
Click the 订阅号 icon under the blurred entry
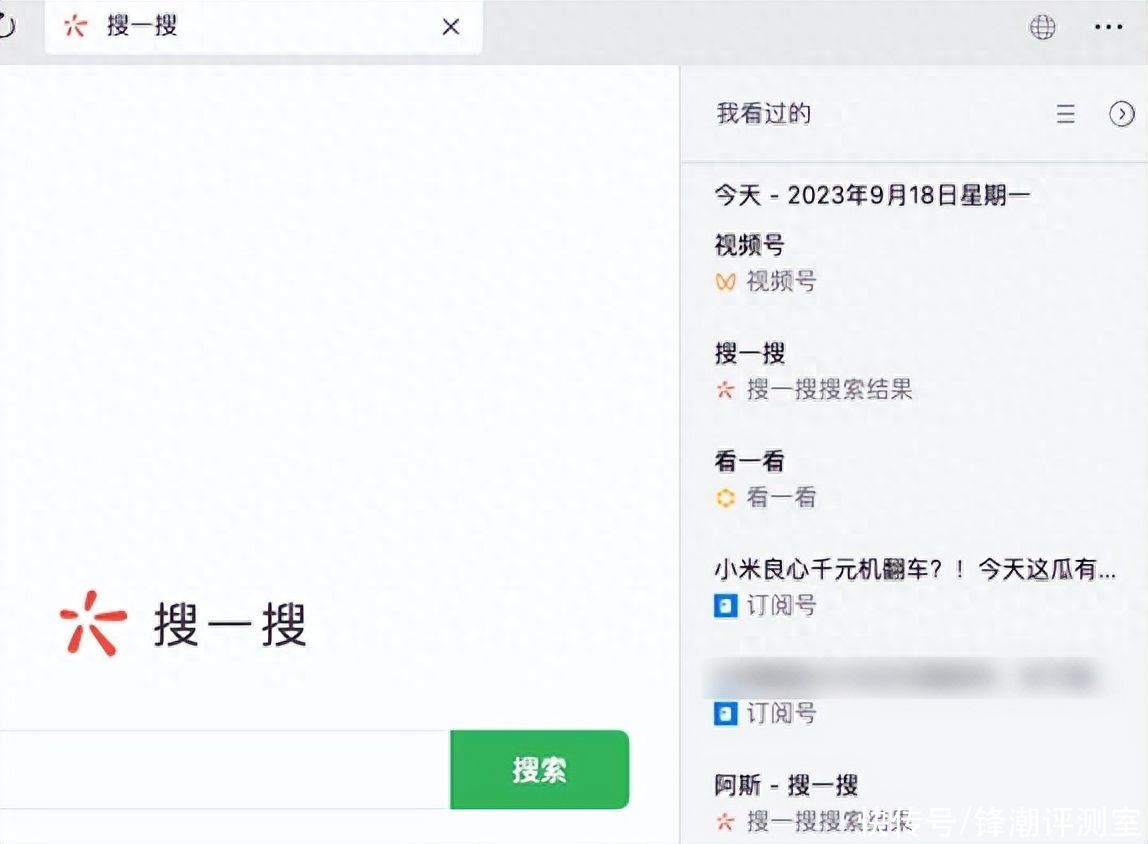(726, 713)
